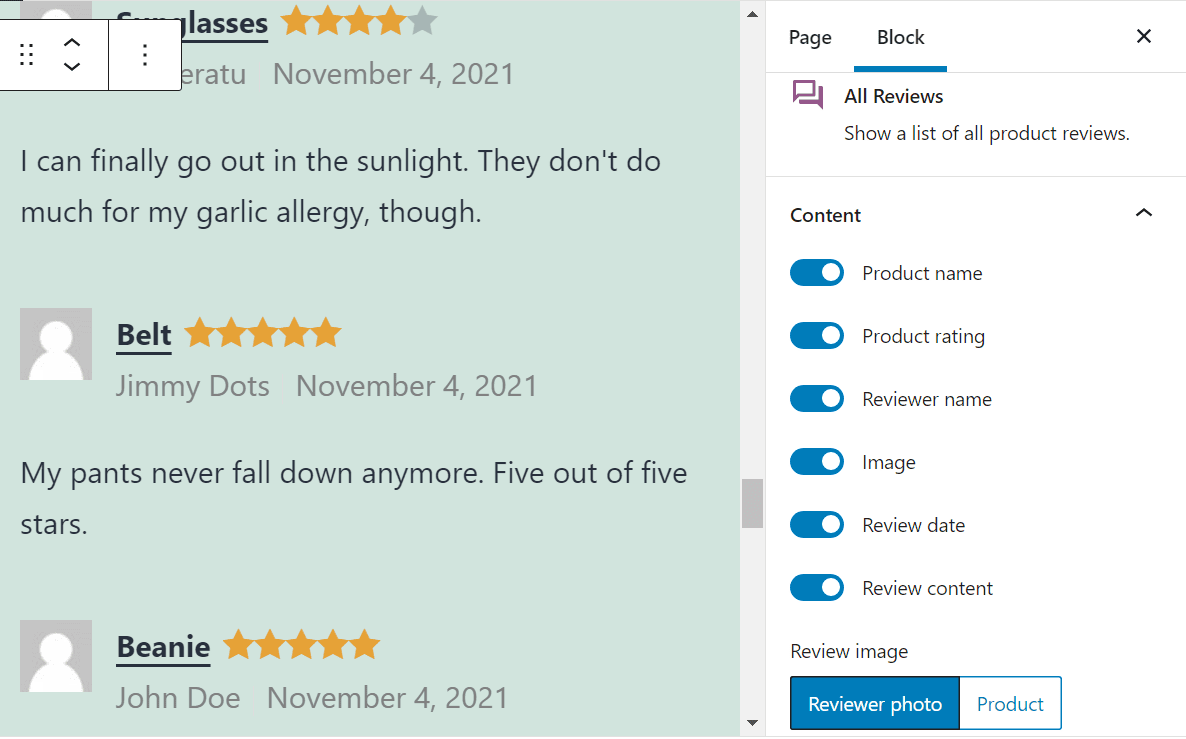Close the settings sidebar

pyautogui.click(x=1144, y=37)
